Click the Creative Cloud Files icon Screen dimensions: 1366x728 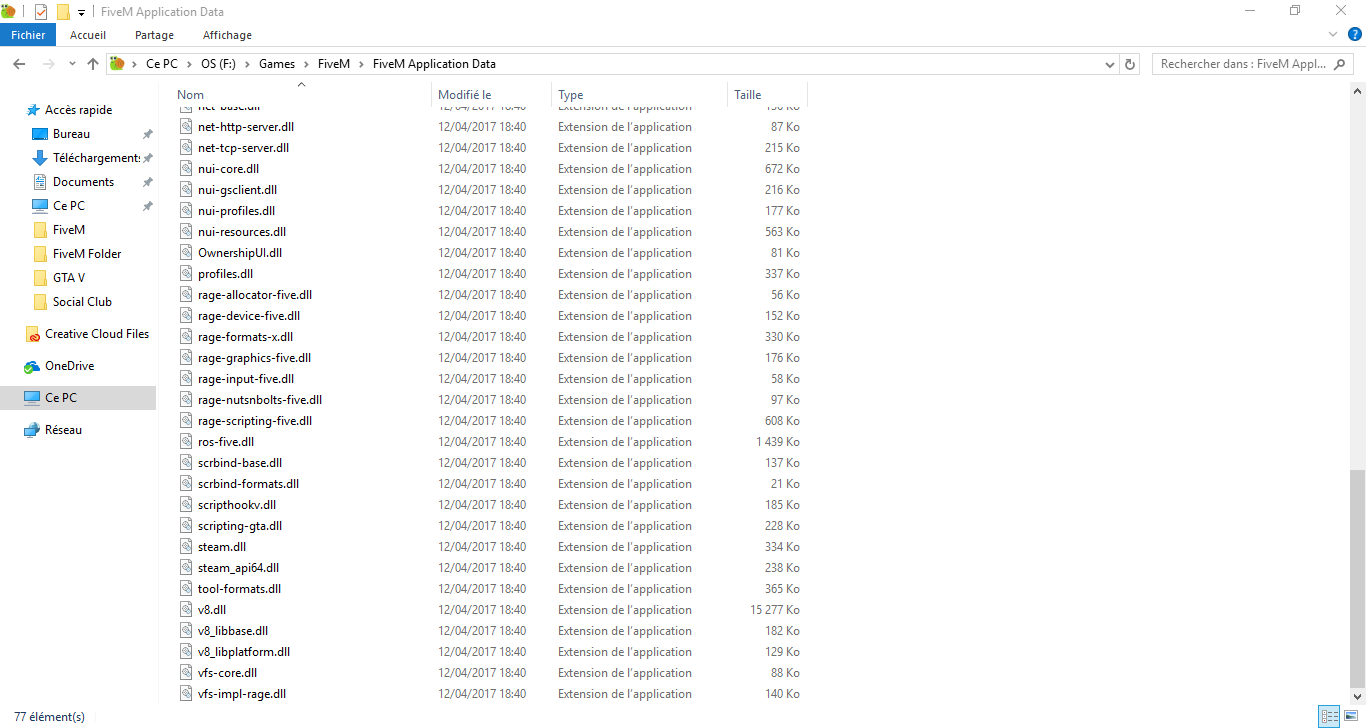(x=33, y=334)
